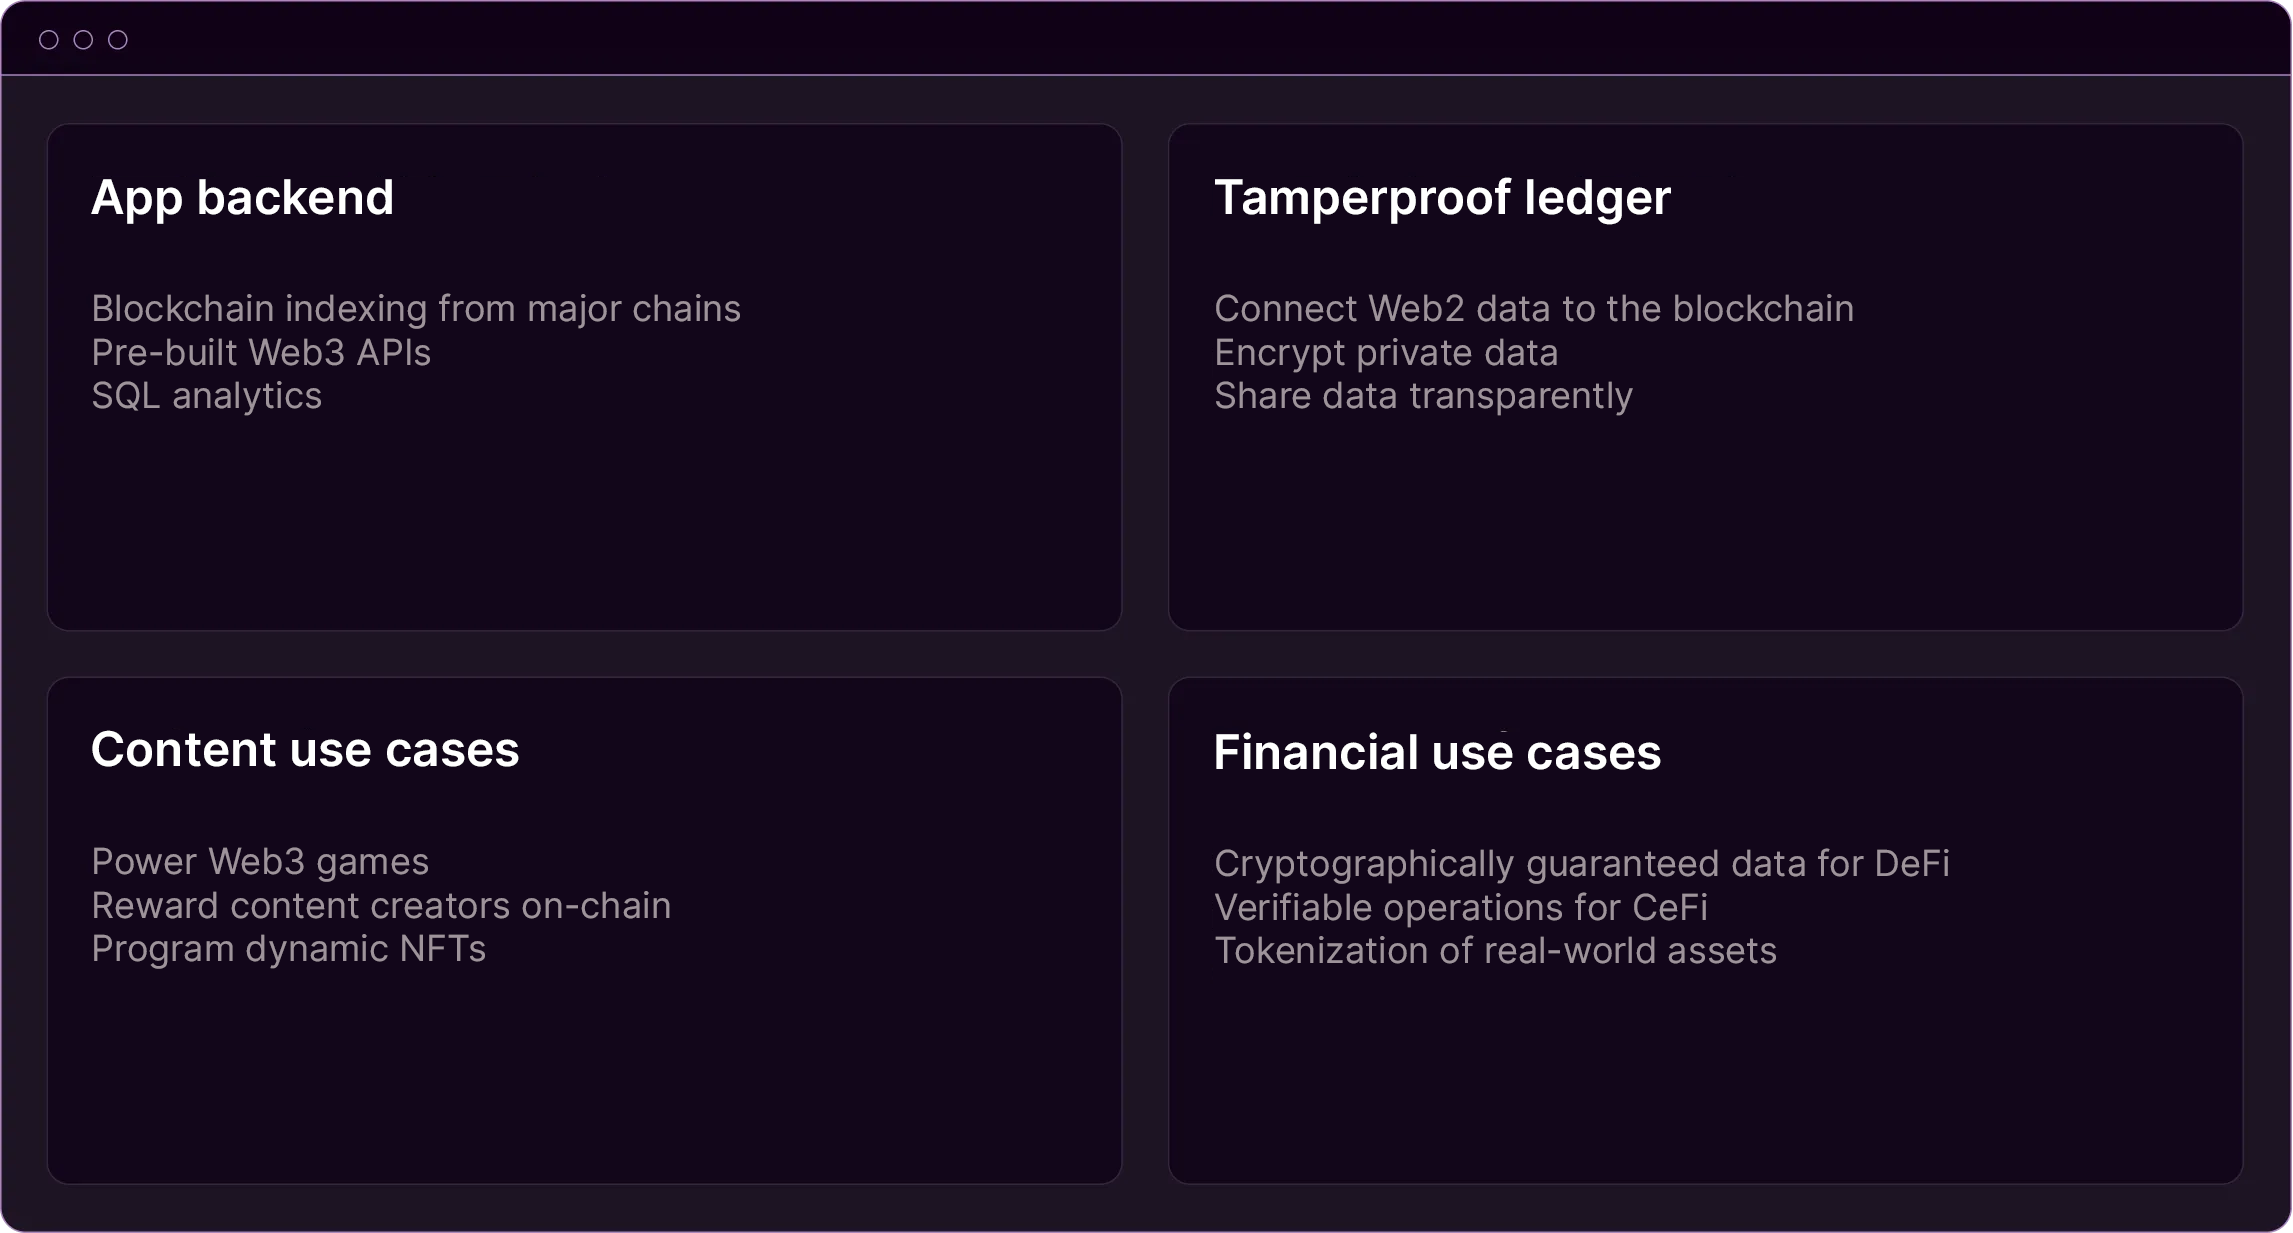Select Pre-built Web3 APIs line

pos(261,352)
